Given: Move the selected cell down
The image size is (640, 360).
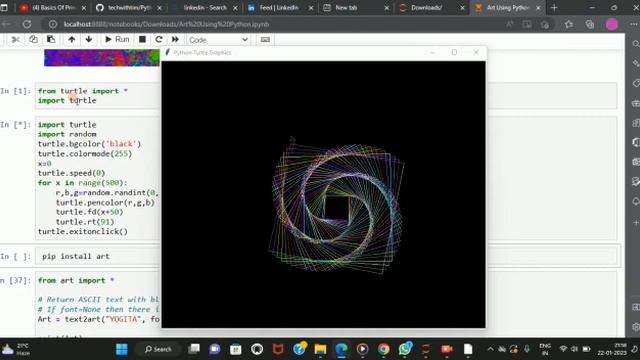Looking at the screenshot, I should coord(89,40).
